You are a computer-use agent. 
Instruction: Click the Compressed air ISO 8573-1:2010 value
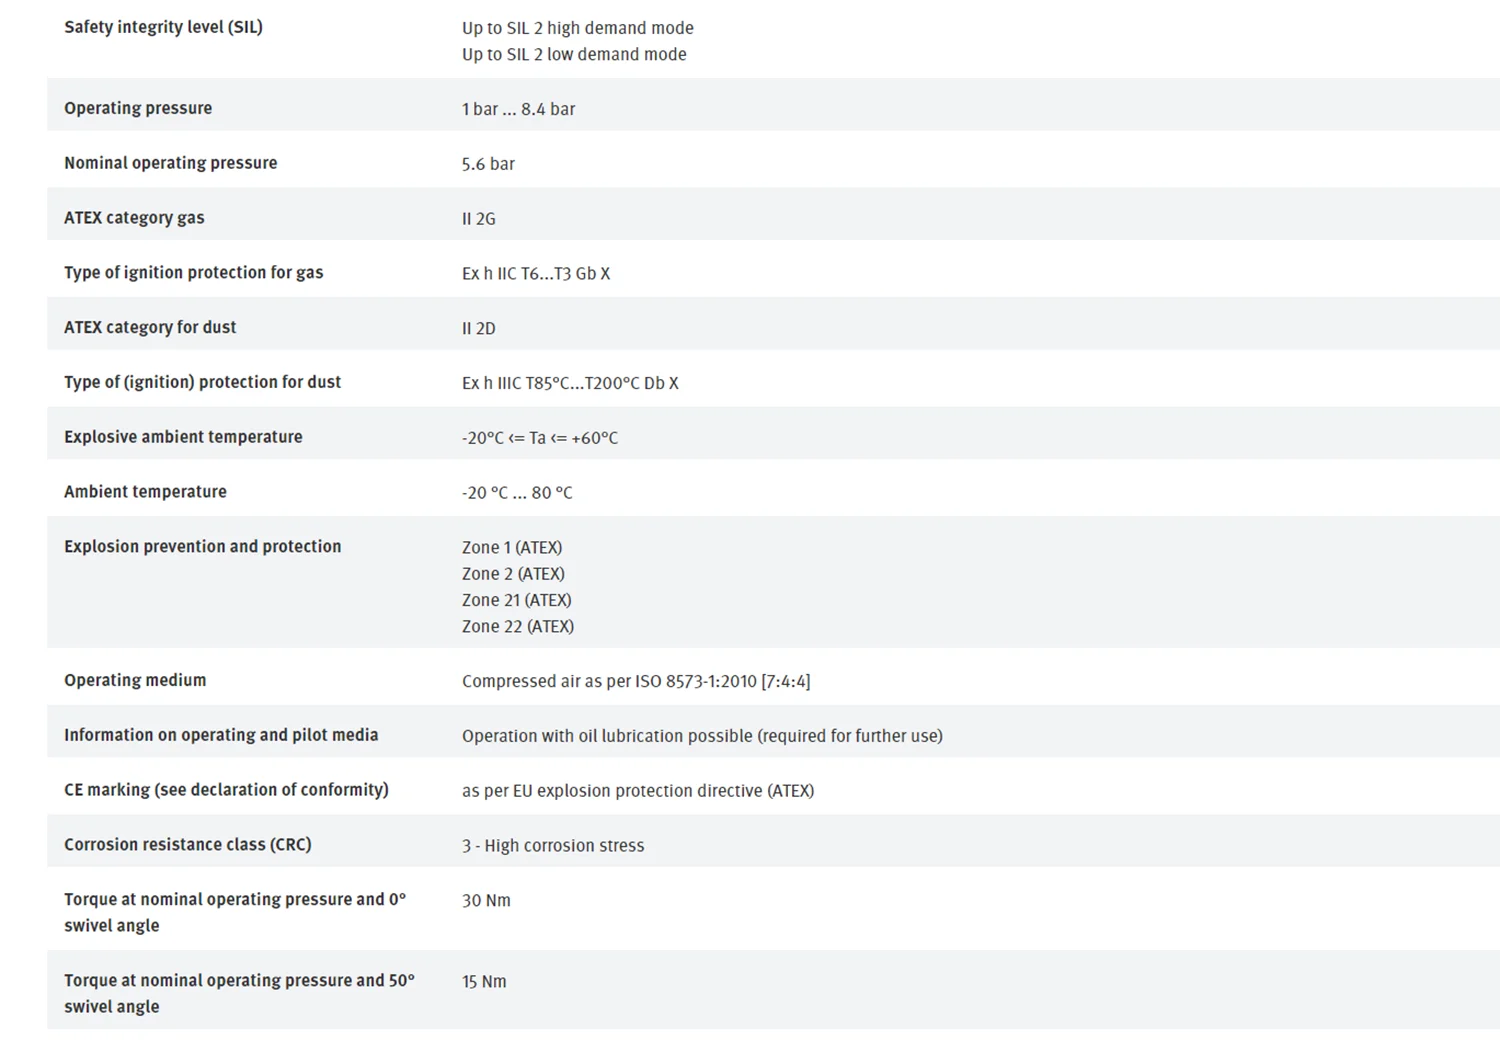[636, 681]
